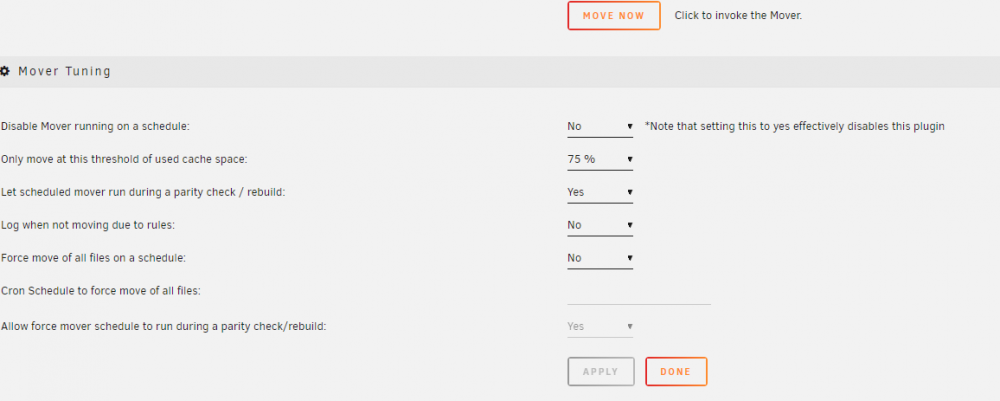The height and width of the screenshot is (401, 1000).
Task: Focus the Cron Schedule input field
Action: tap(639, 294)
